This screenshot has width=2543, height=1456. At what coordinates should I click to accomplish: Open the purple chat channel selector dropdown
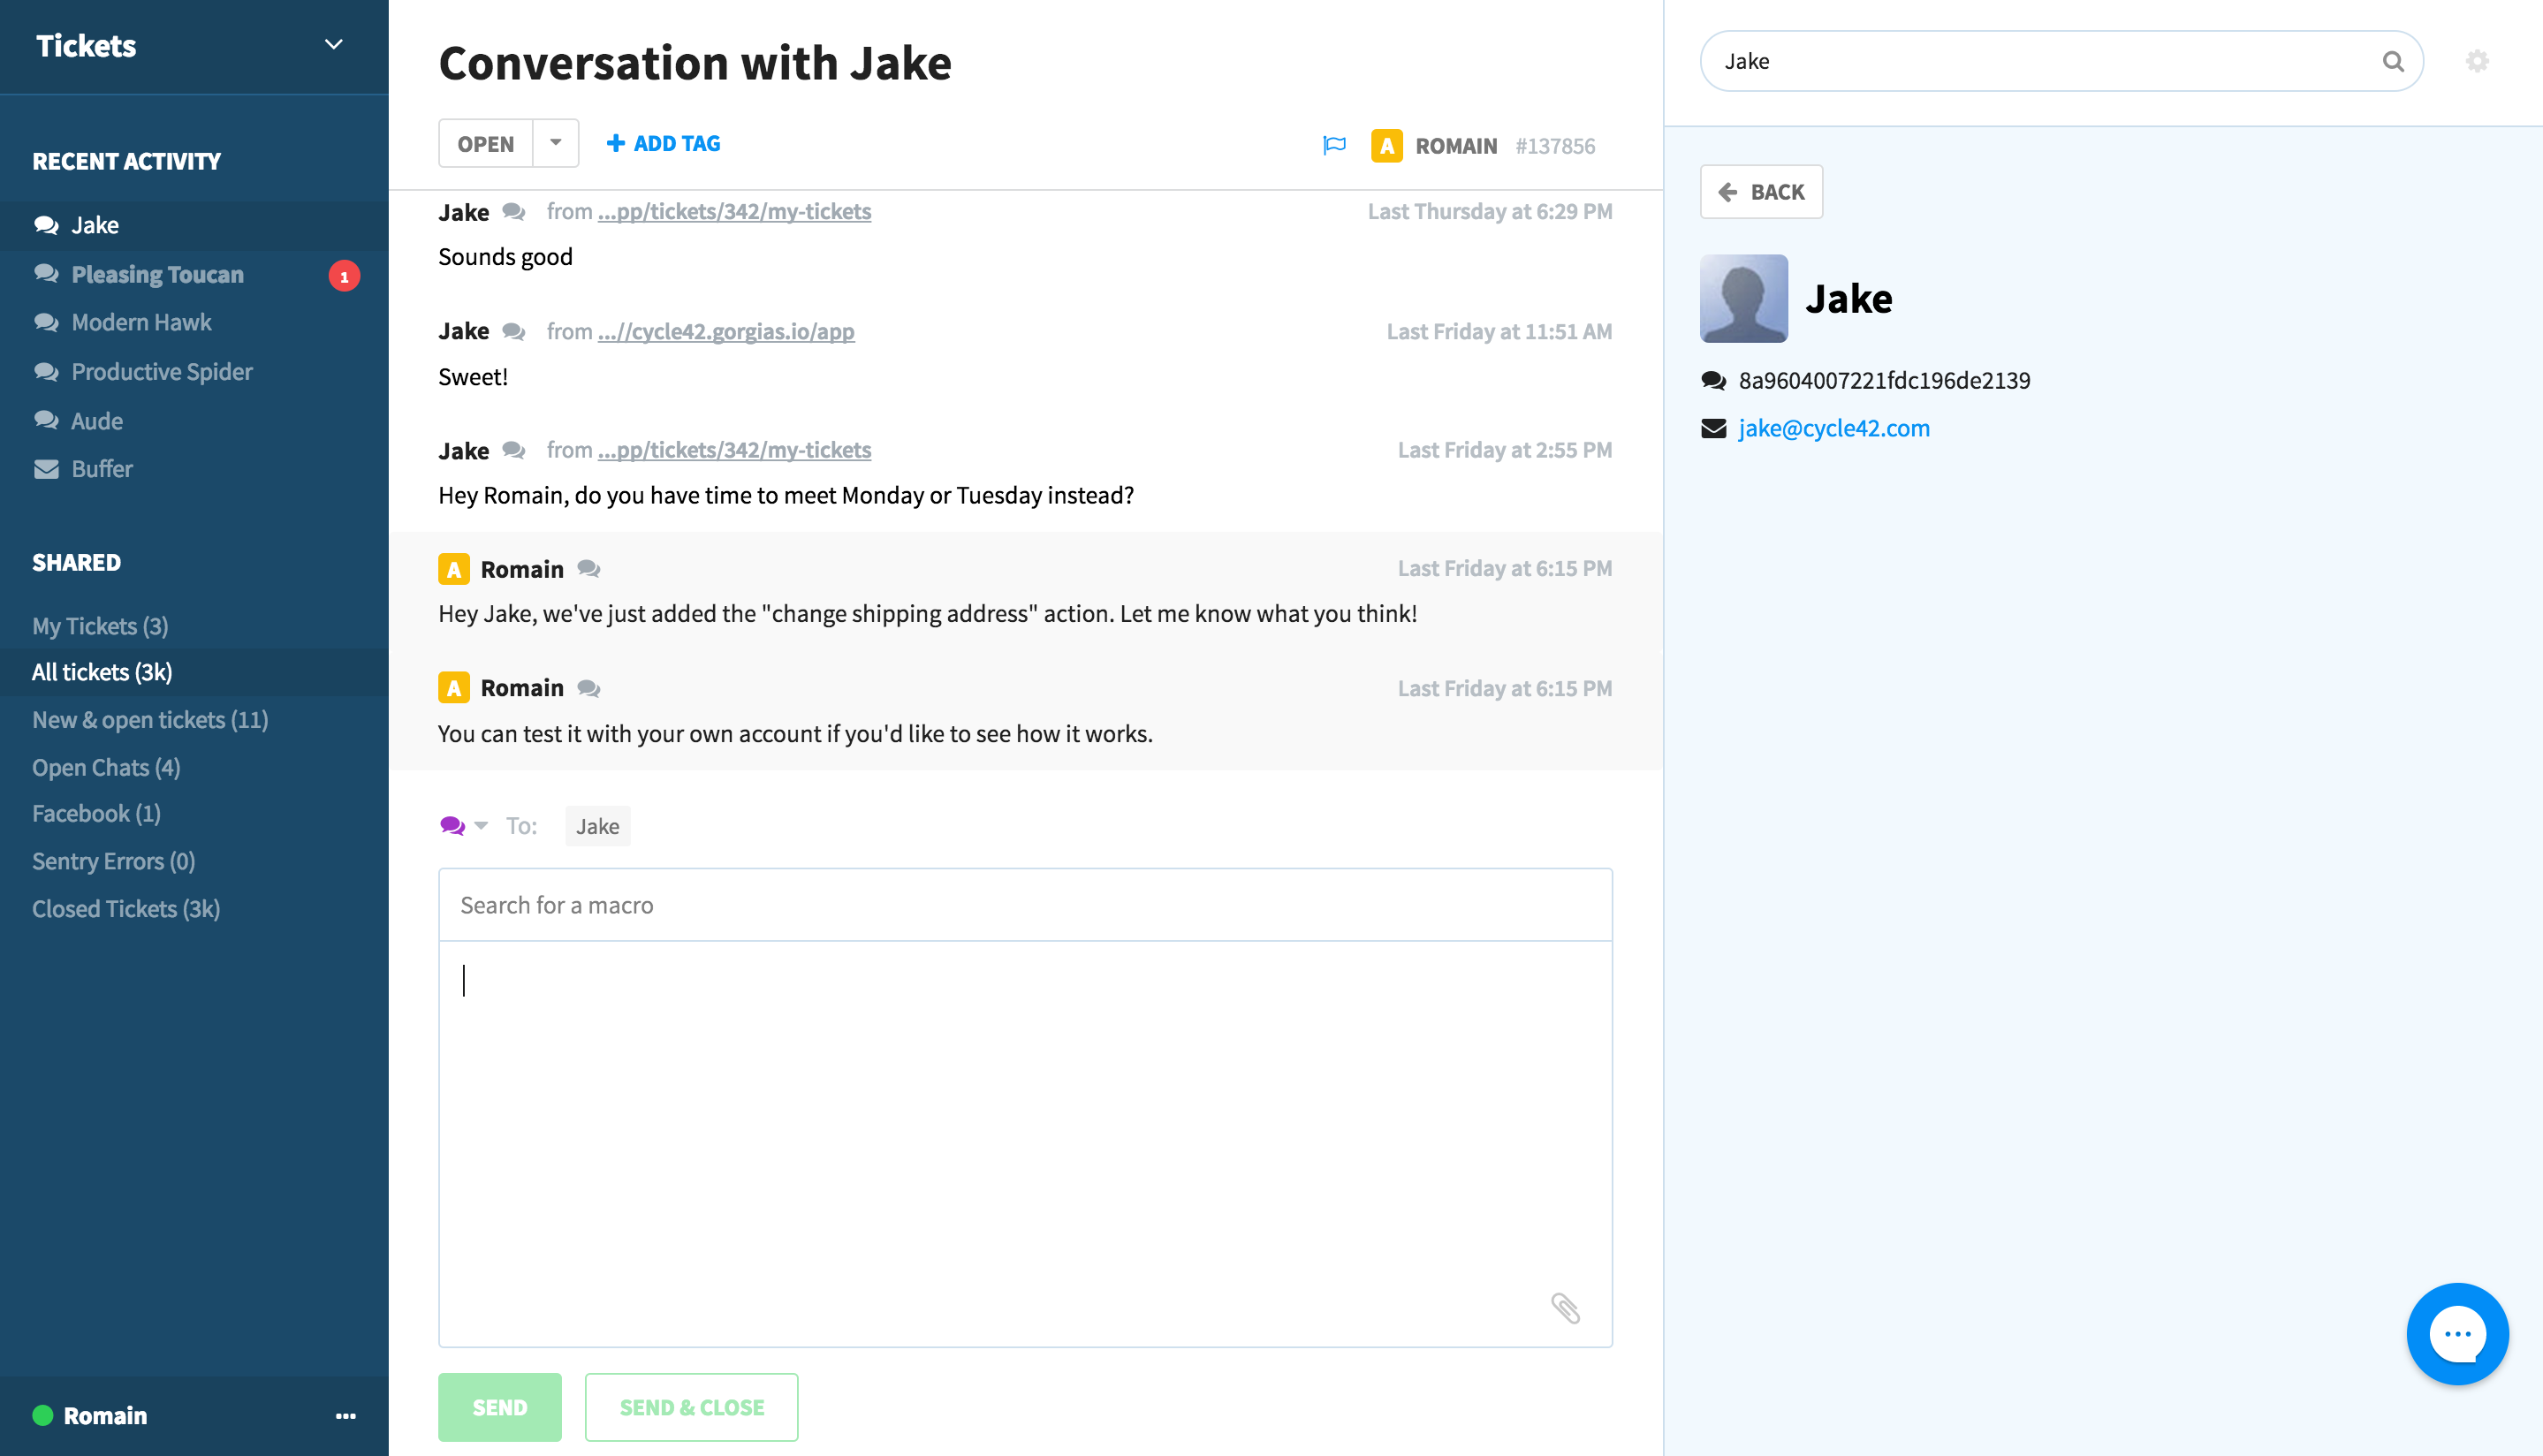[464, 826]
